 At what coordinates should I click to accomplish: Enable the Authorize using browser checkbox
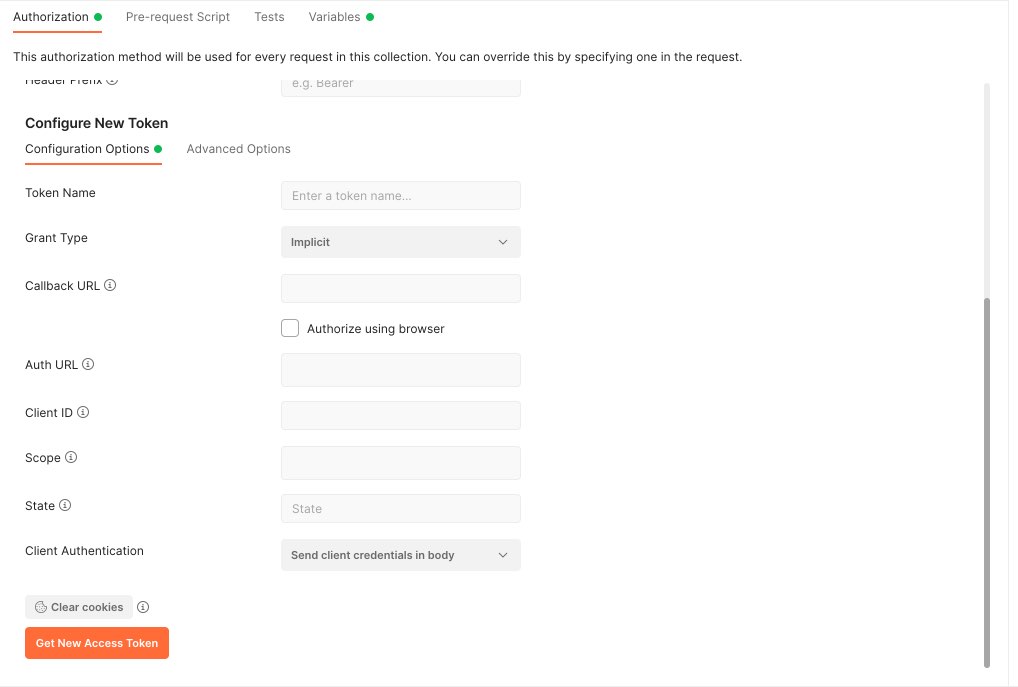tap(290, 328)
